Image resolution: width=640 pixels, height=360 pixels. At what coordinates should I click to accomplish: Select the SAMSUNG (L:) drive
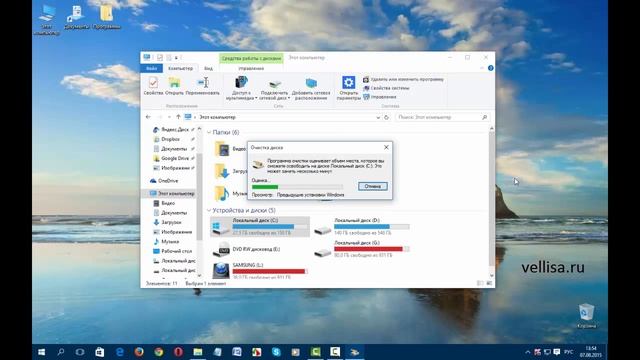(x=260, y=271)
